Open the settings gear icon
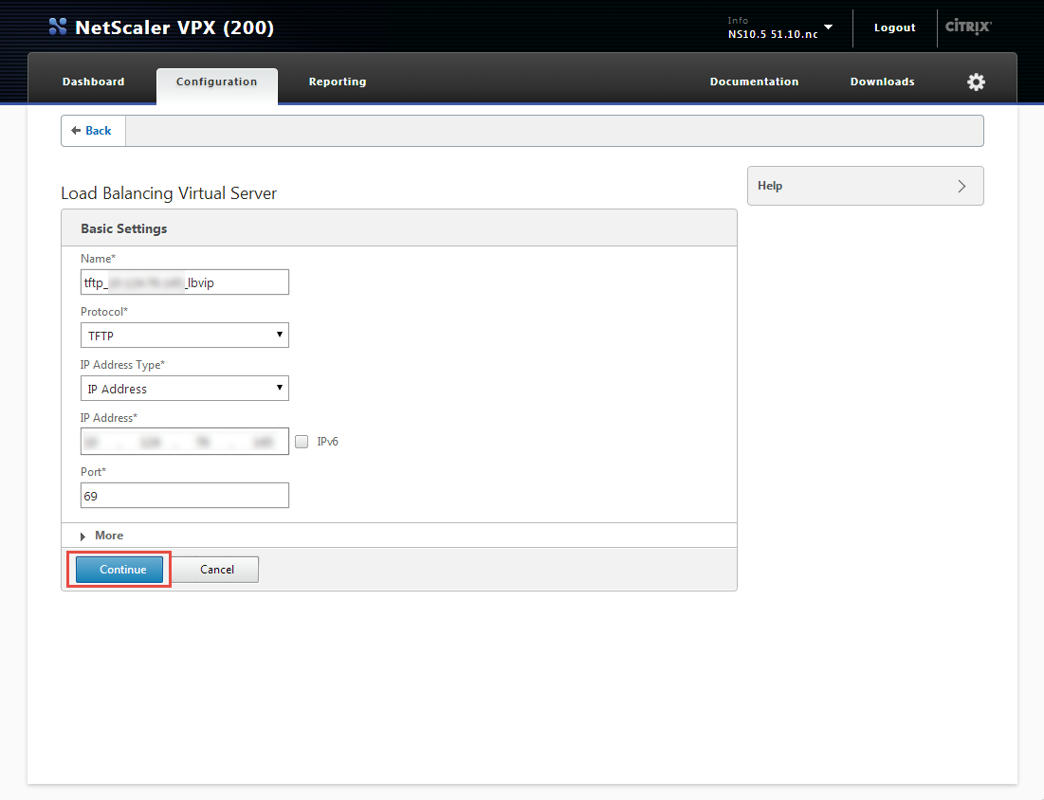 pyautogui.click(x=976, y=82)
